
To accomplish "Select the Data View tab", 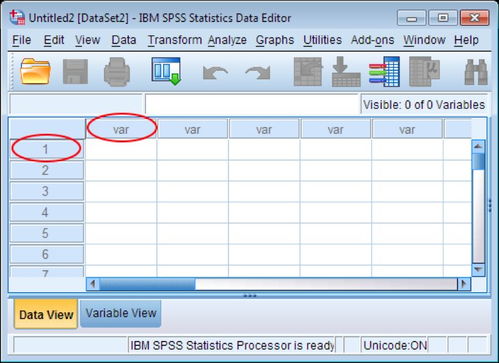I will (46, 314).
